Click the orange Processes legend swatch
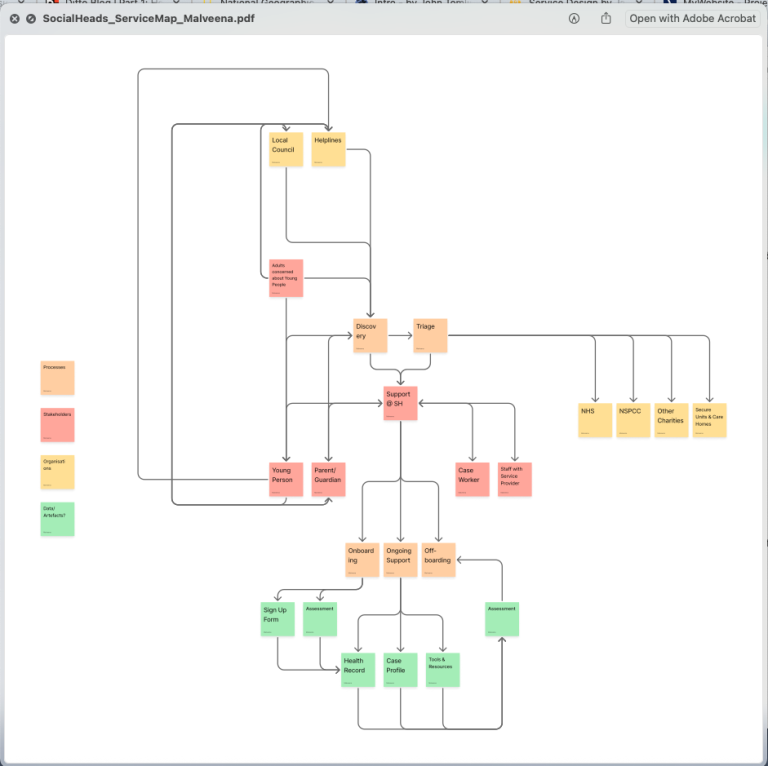768x766 pixels. (57, 378)
